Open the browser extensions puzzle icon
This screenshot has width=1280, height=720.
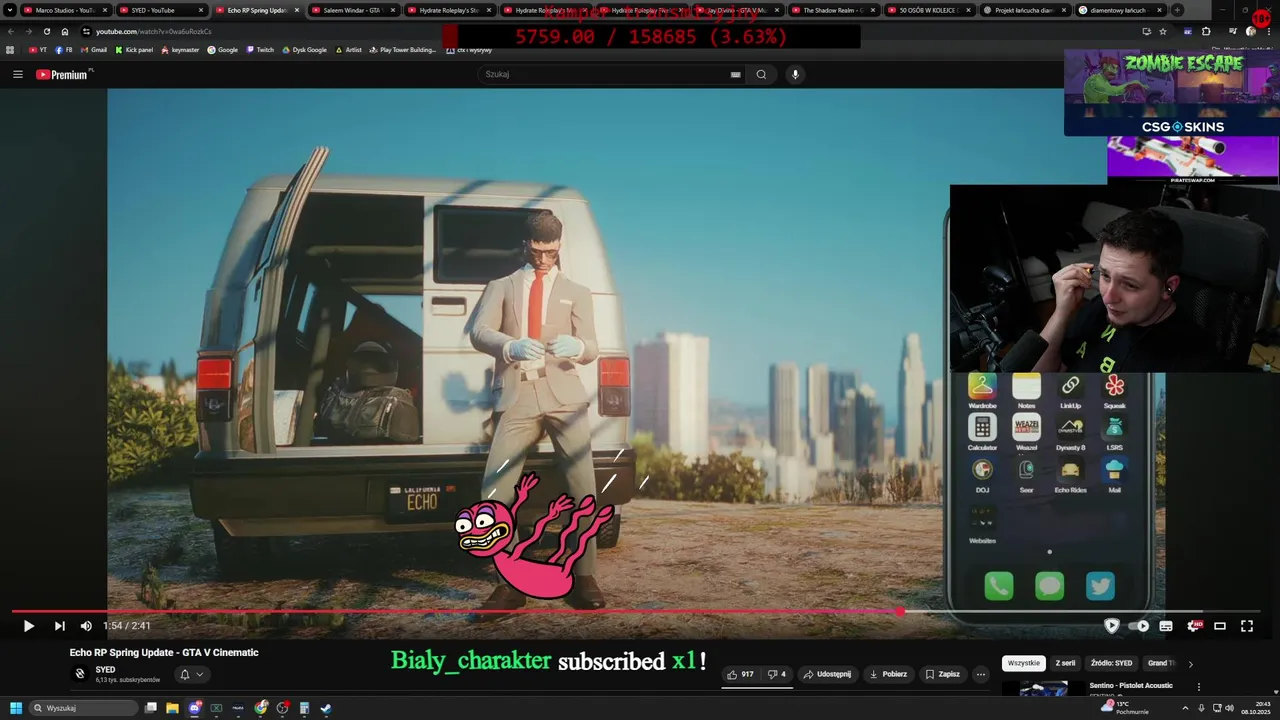click(x=1206, y=31)
